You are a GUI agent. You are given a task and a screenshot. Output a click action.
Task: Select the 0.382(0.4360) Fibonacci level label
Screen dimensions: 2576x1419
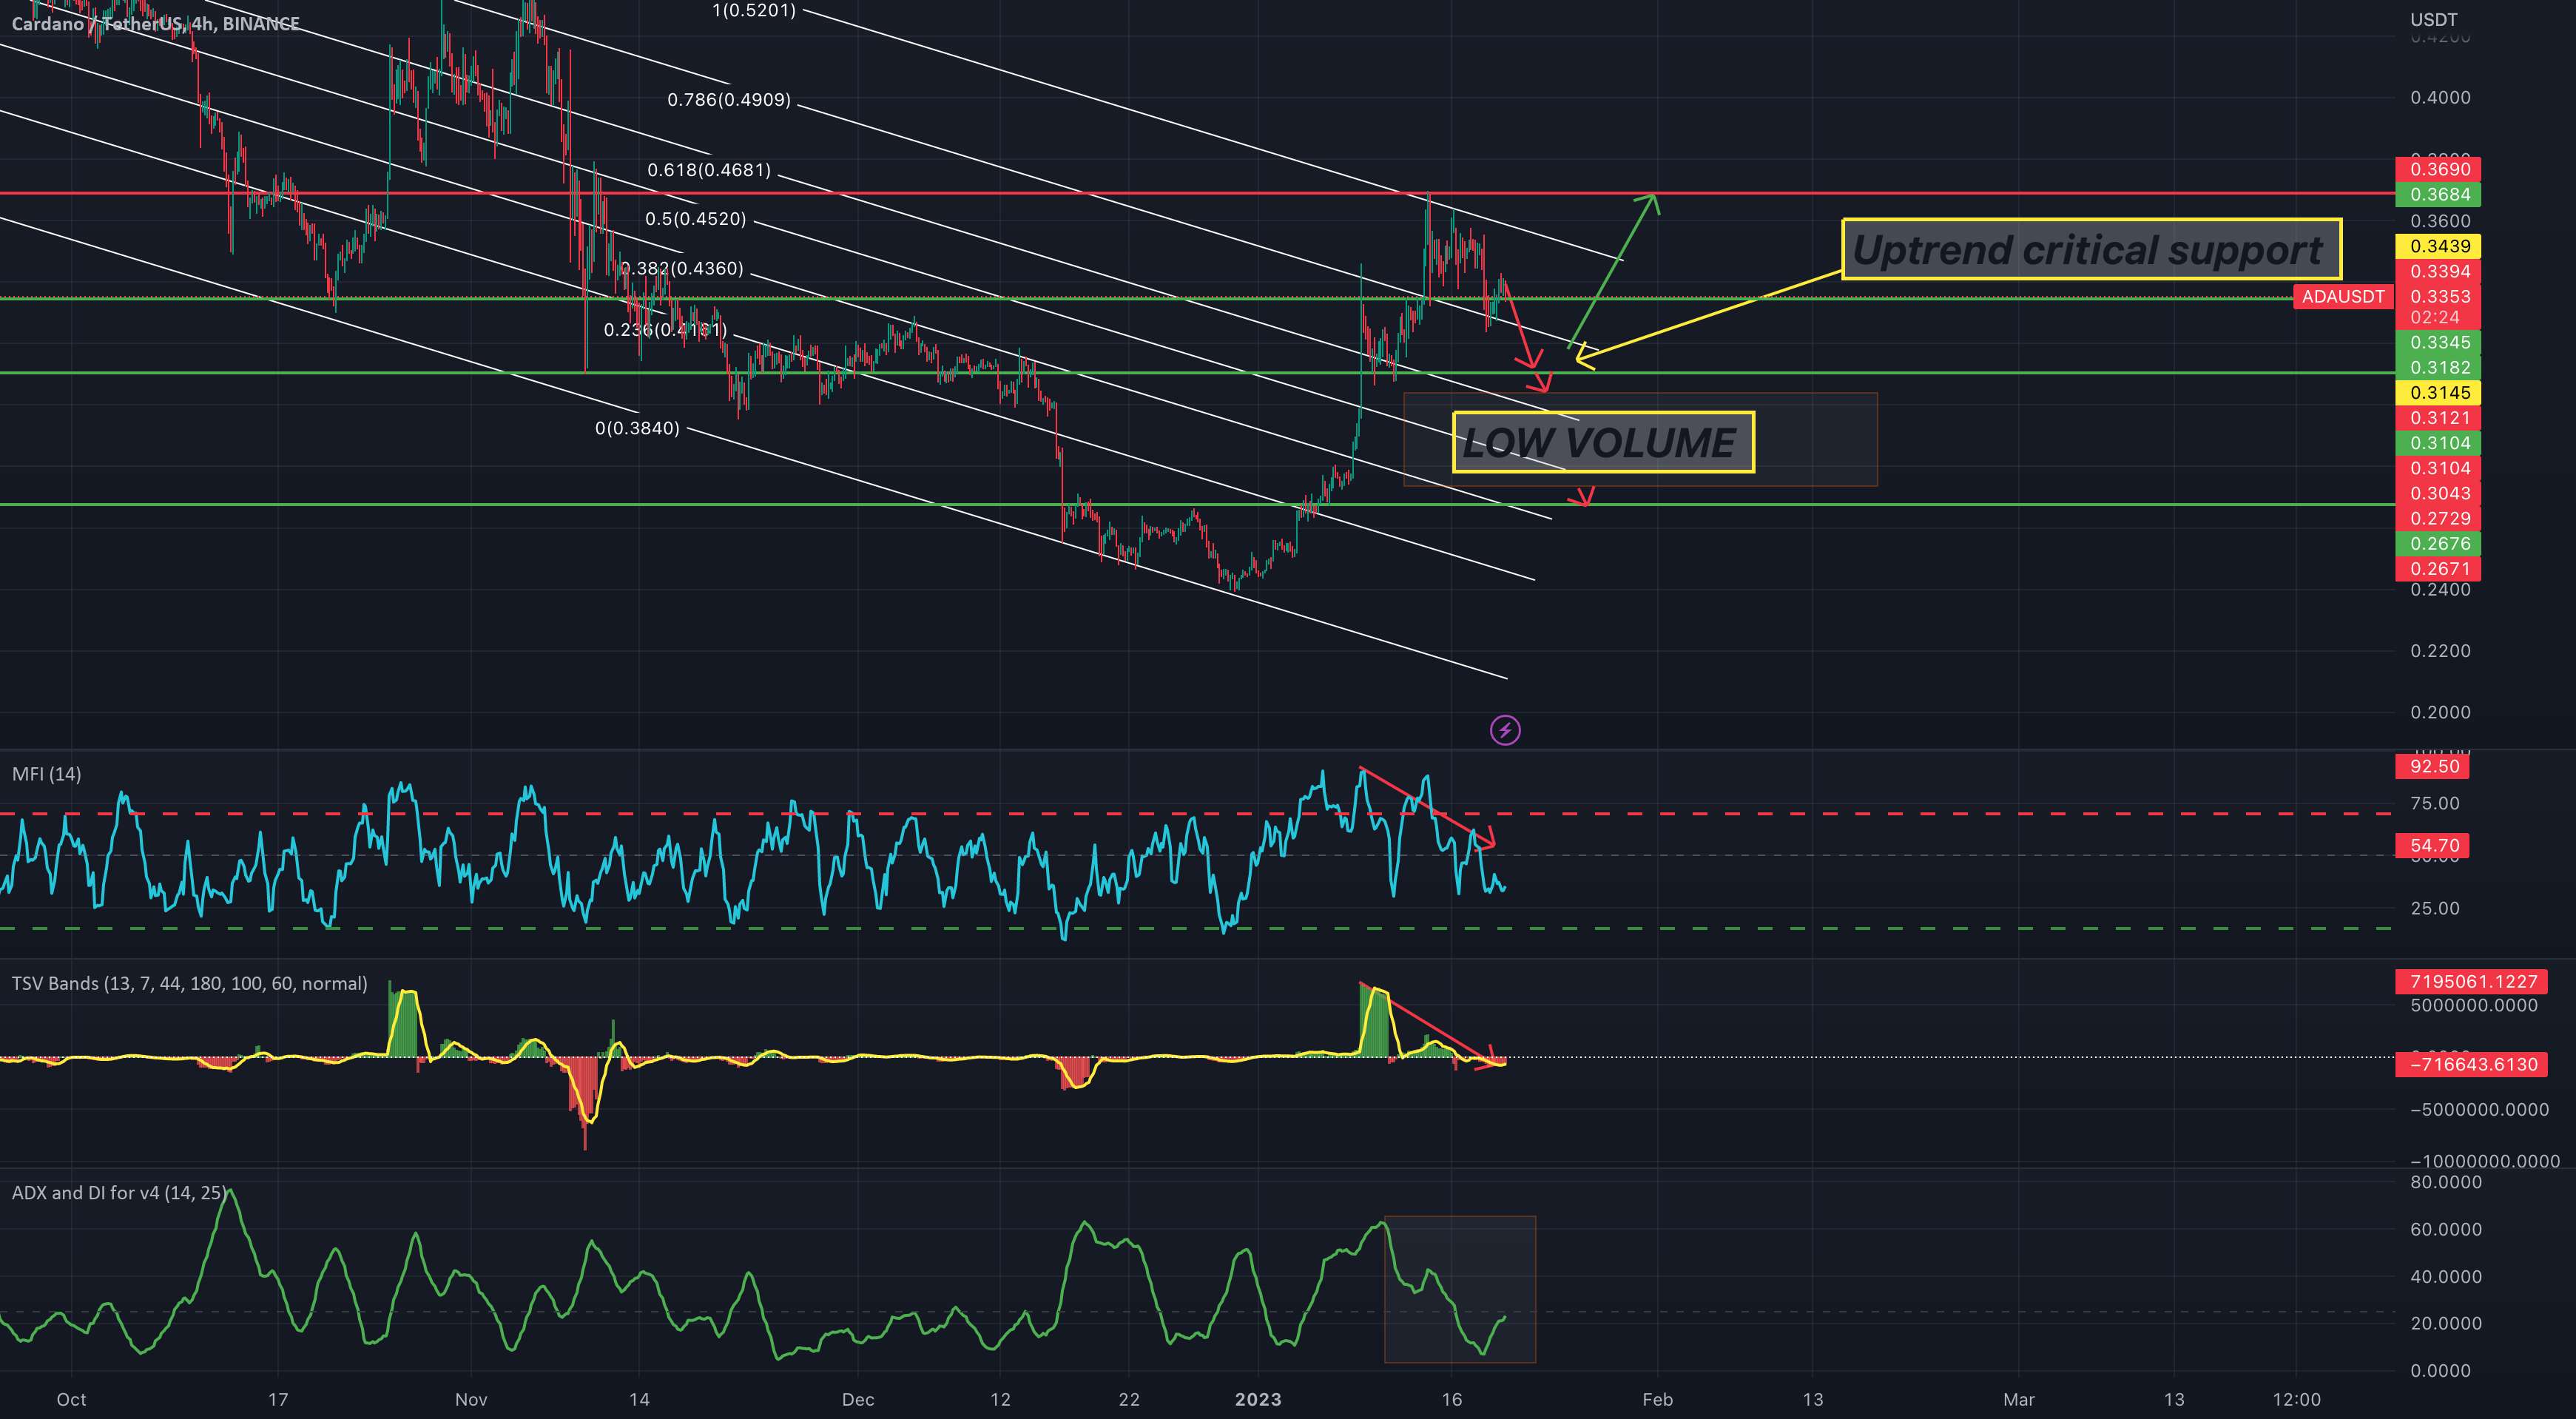click(x=682, y=269)
